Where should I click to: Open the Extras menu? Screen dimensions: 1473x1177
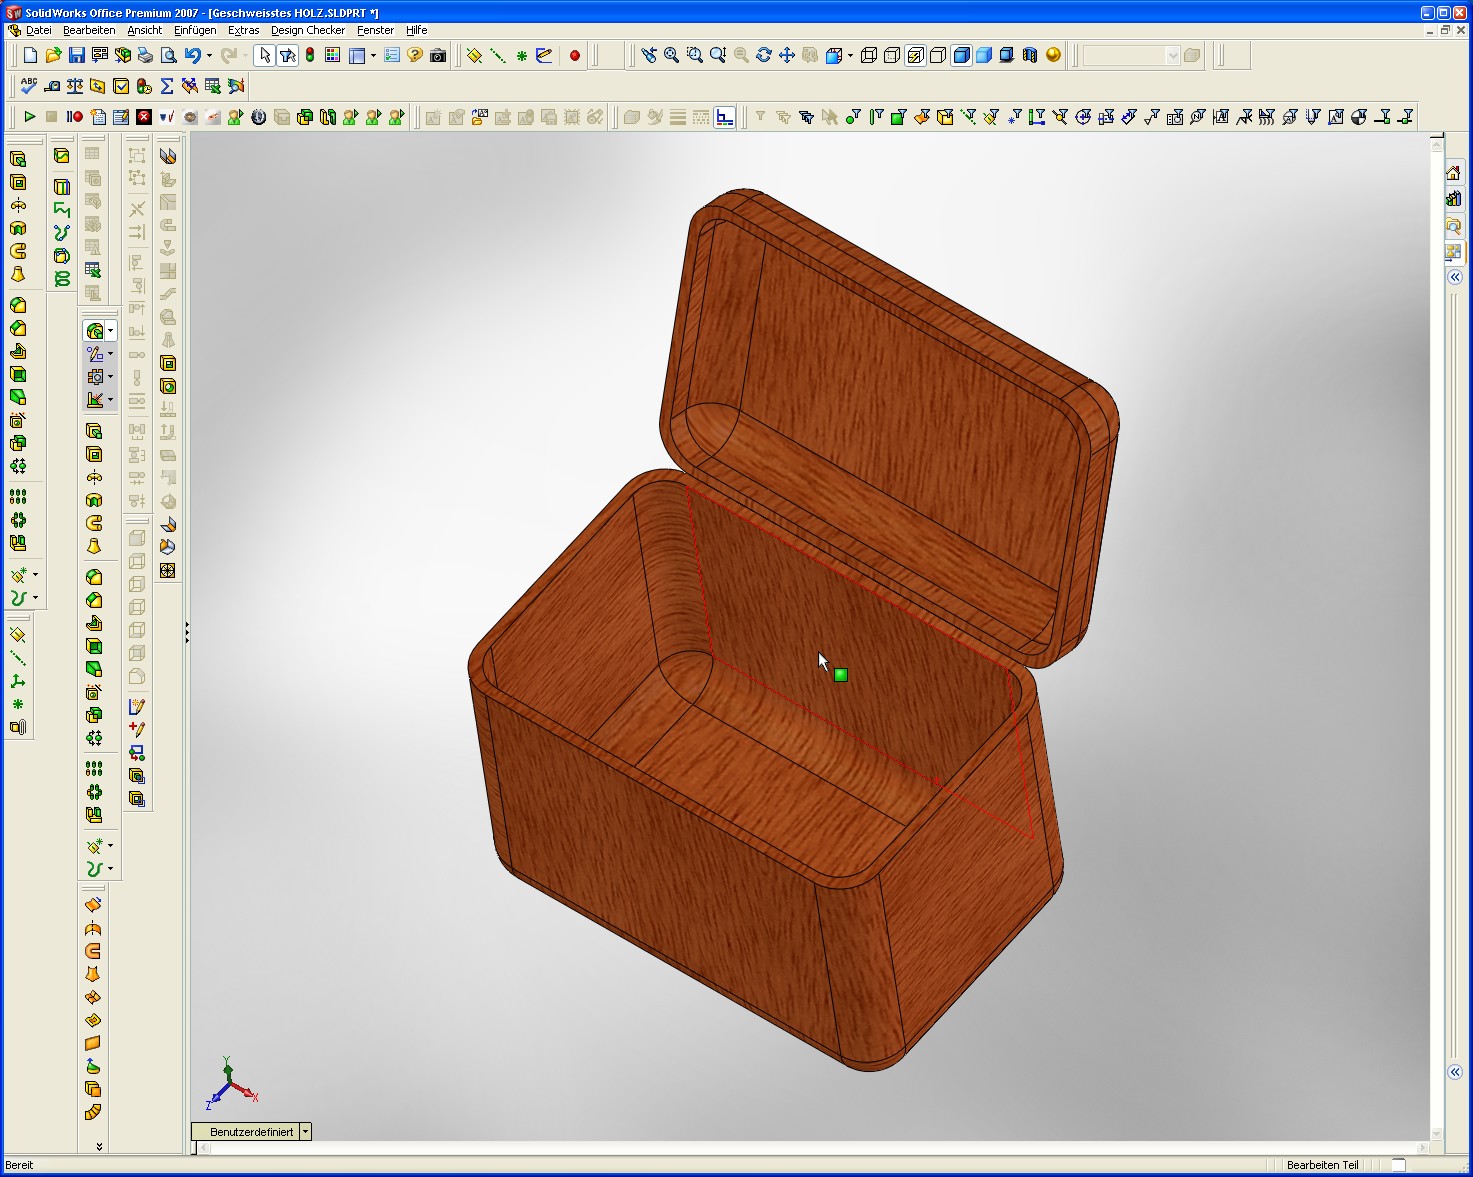click(x=243, y=30)
